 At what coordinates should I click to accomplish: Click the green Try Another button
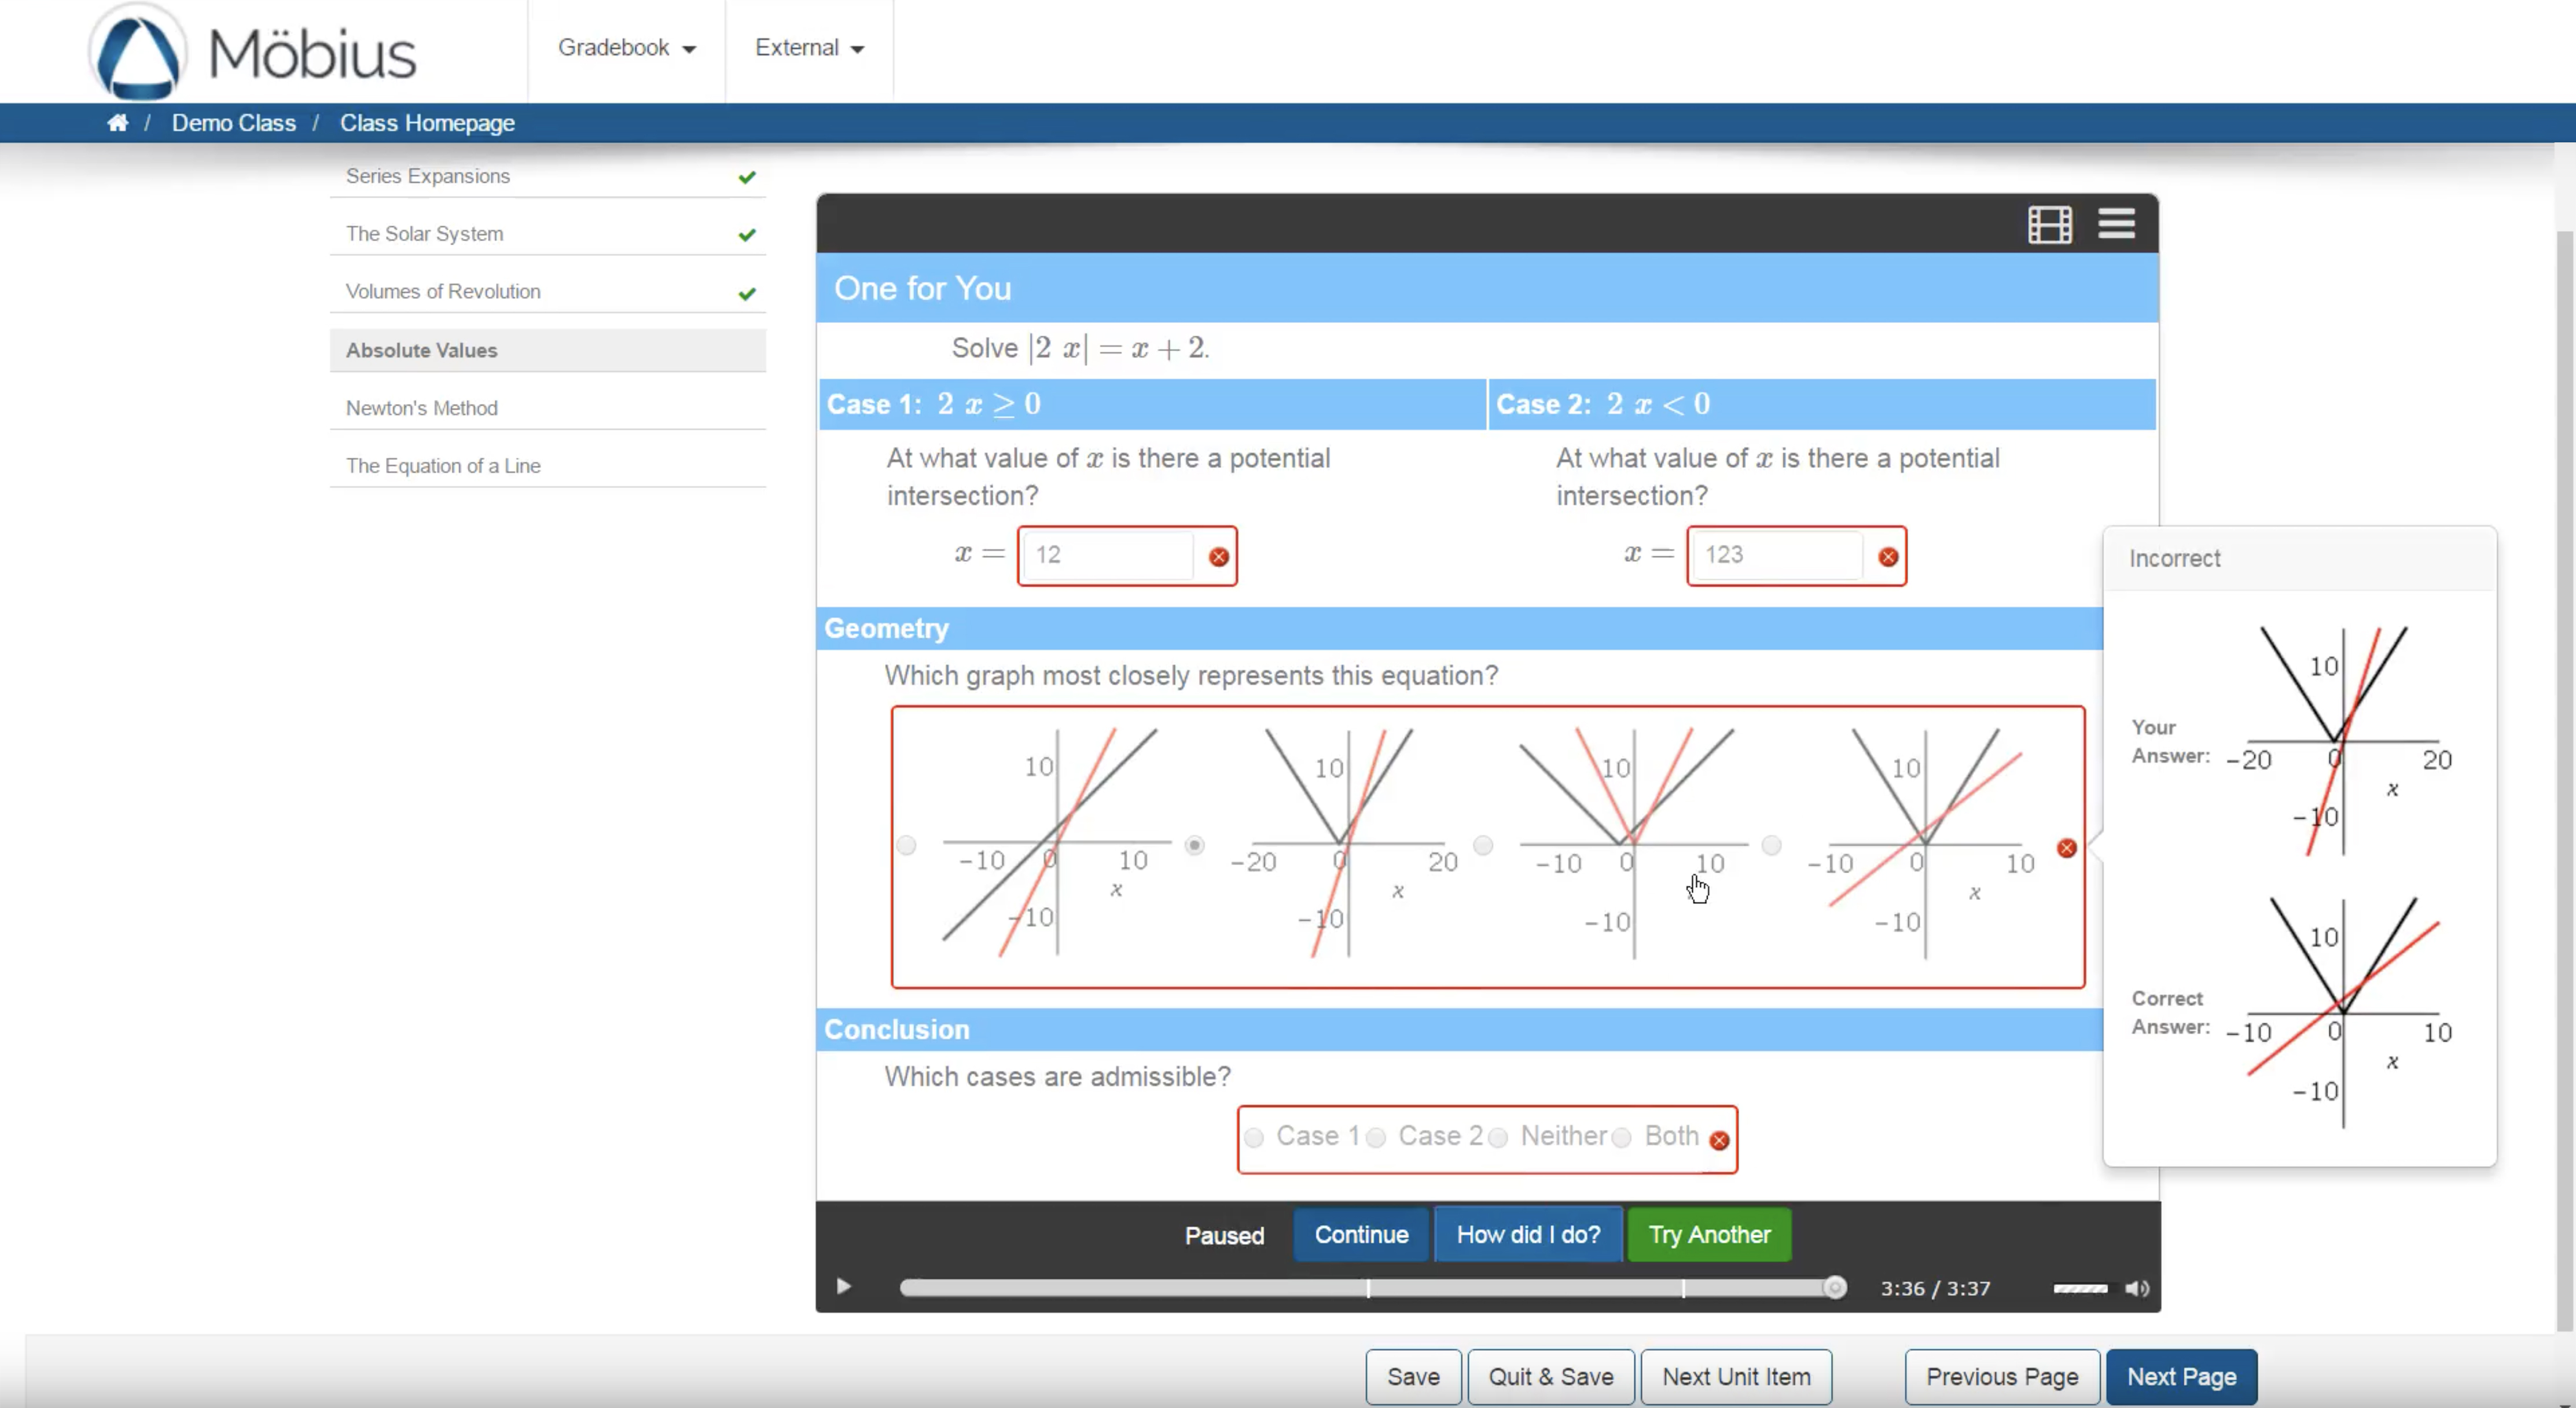point(1709,1235)
